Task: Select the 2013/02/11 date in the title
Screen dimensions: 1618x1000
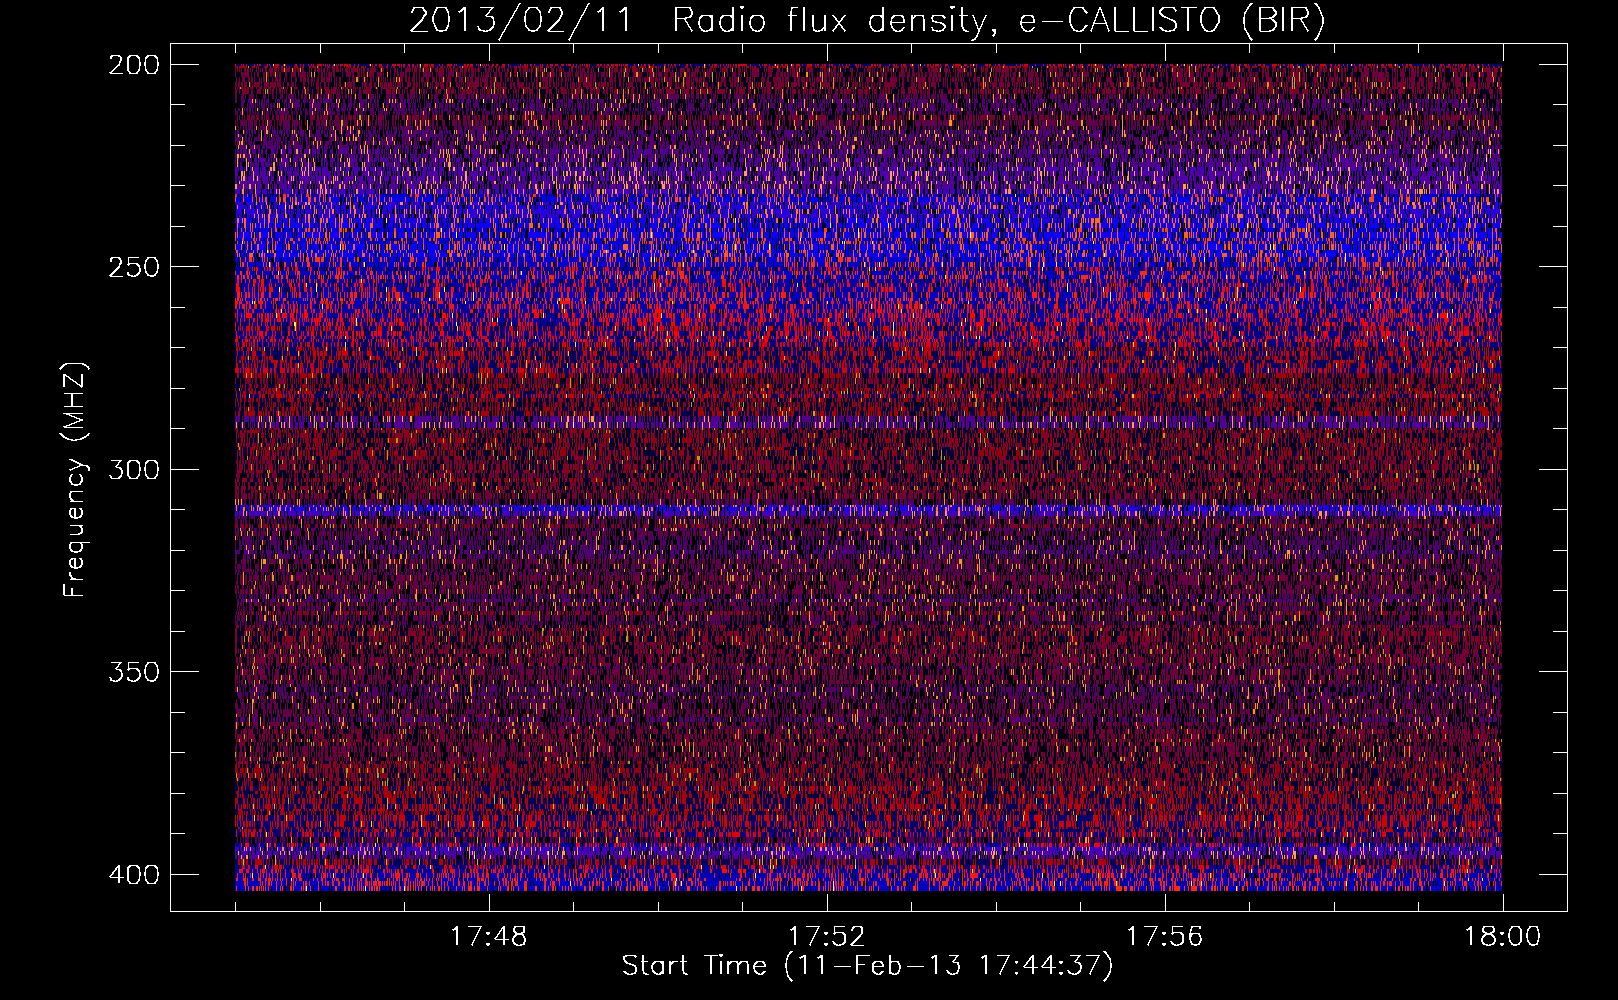Action: (521, 21)
